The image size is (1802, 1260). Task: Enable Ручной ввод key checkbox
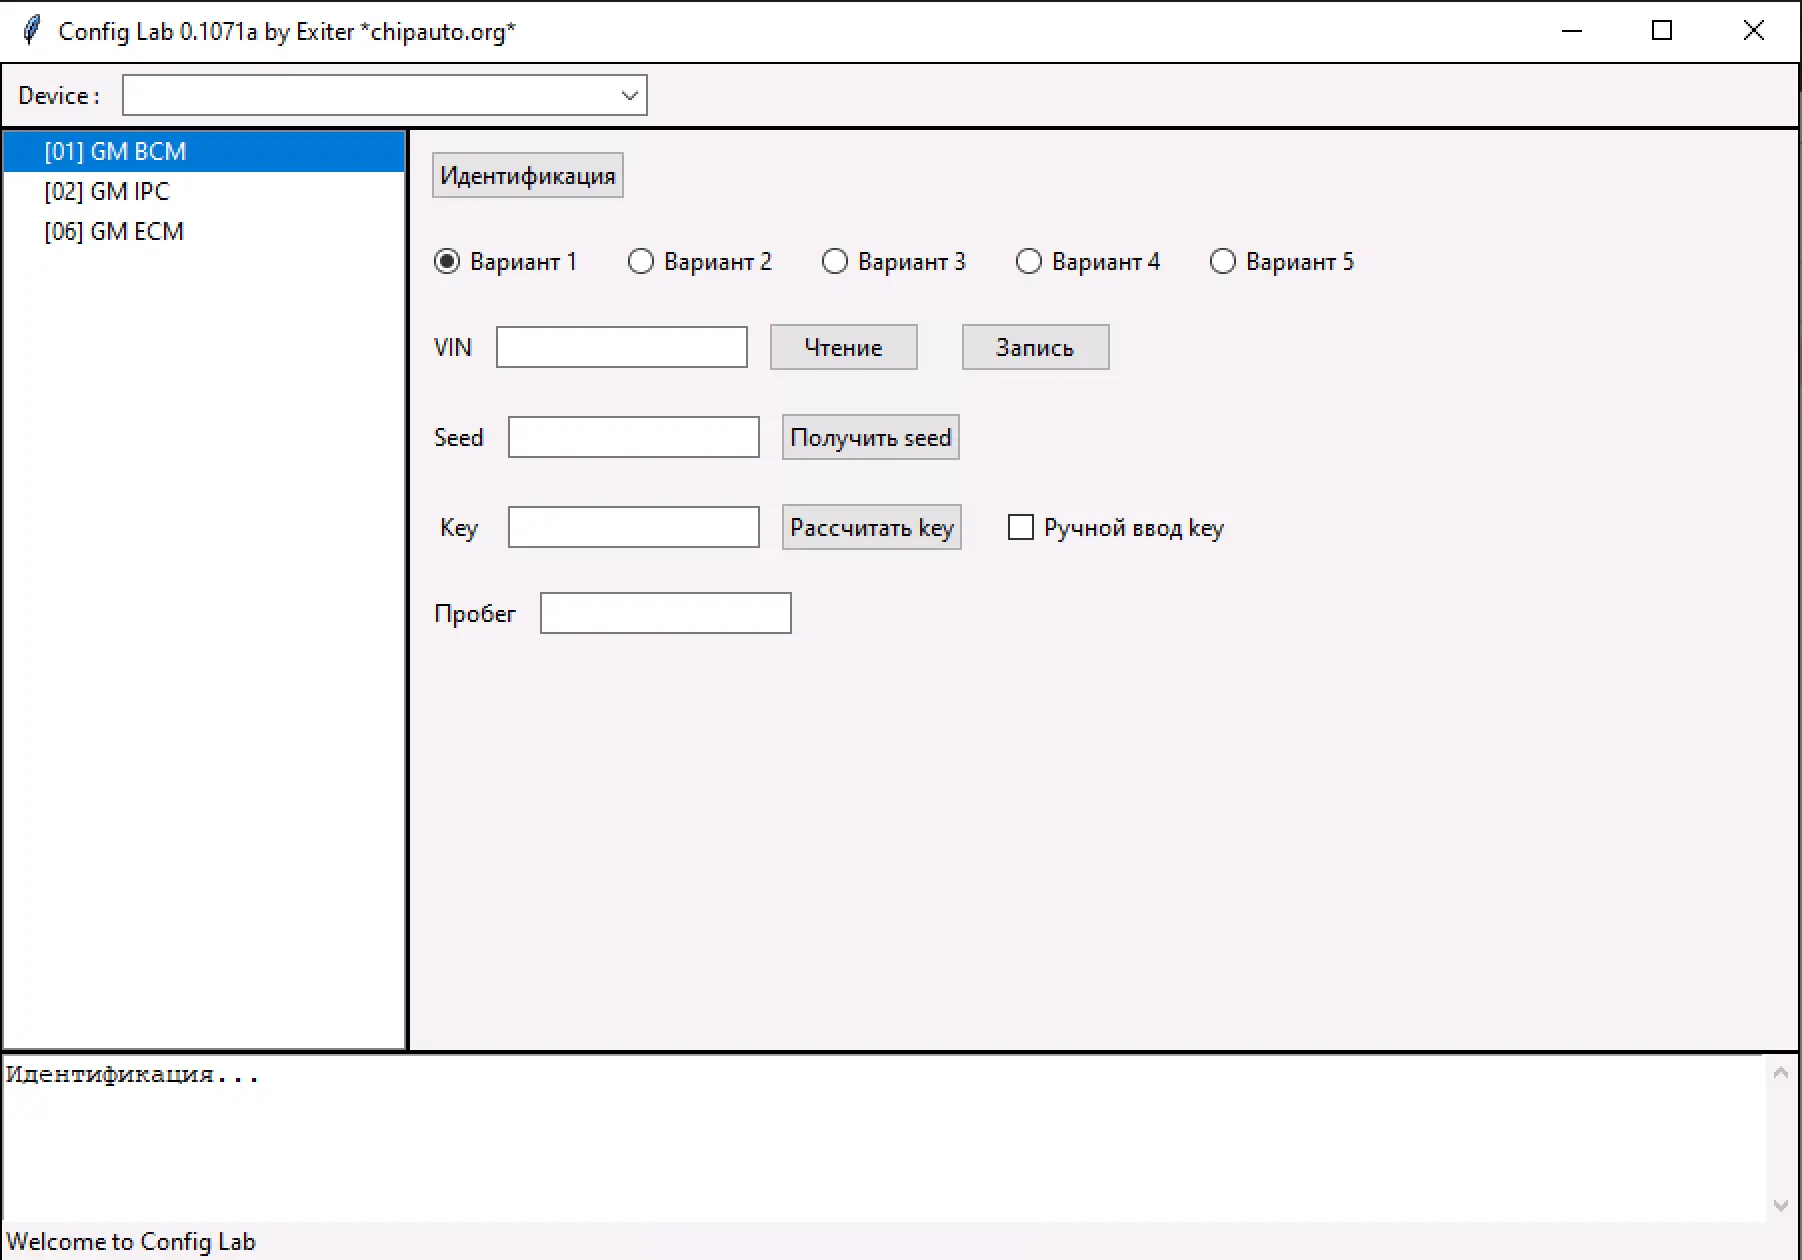pyautogui.click(x=1020, y=527)
